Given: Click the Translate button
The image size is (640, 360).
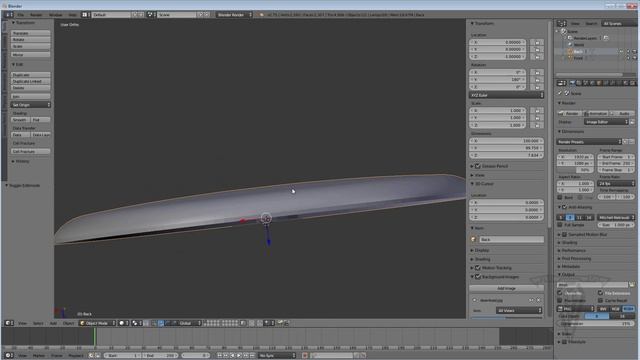Looking at the screenshot, I should pos(31,33).
